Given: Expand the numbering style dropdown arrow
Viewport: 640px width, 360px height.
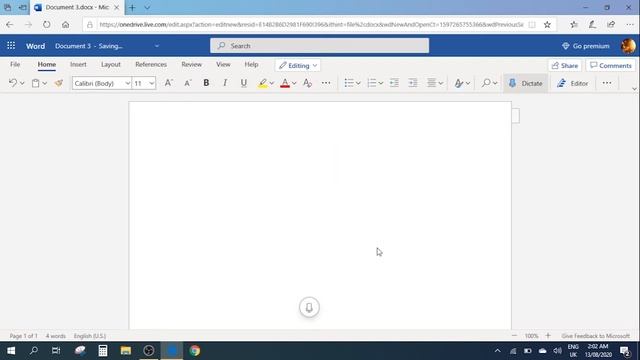Looking at the screenshot, I should (380, 83).
